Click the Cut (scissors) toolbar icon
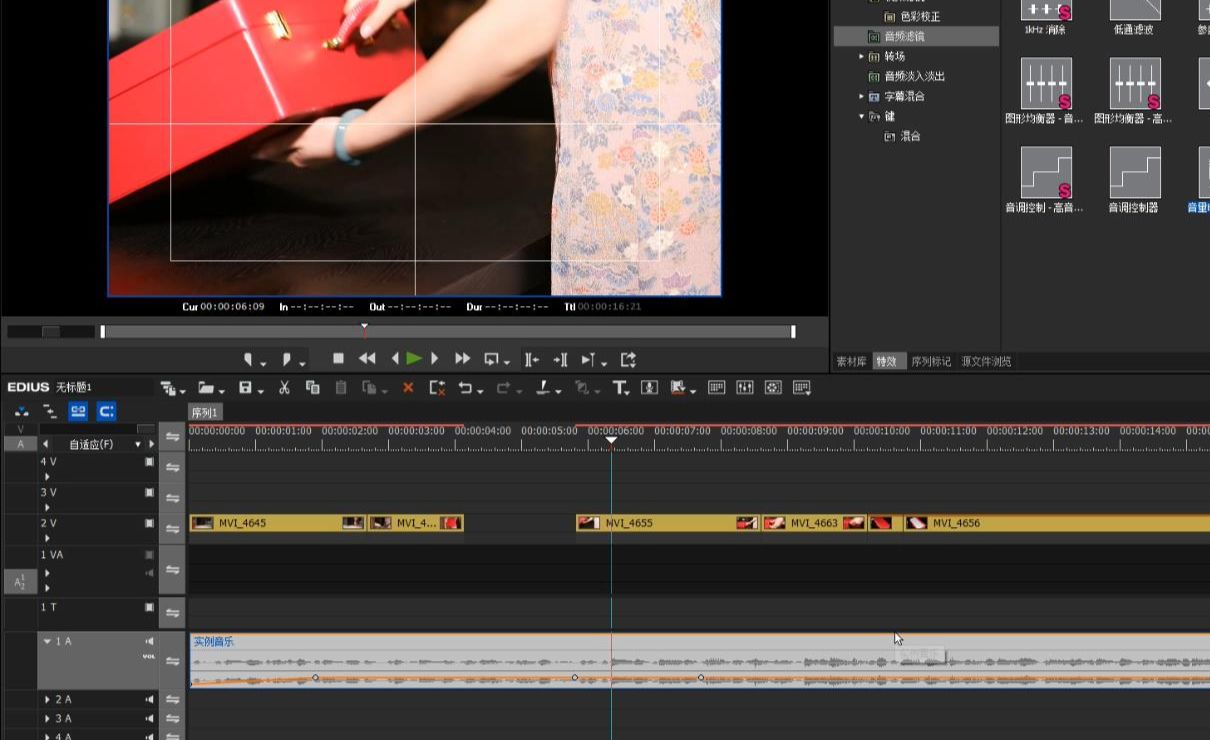Viewport: 1210px width, 740px height. point(284,388)
